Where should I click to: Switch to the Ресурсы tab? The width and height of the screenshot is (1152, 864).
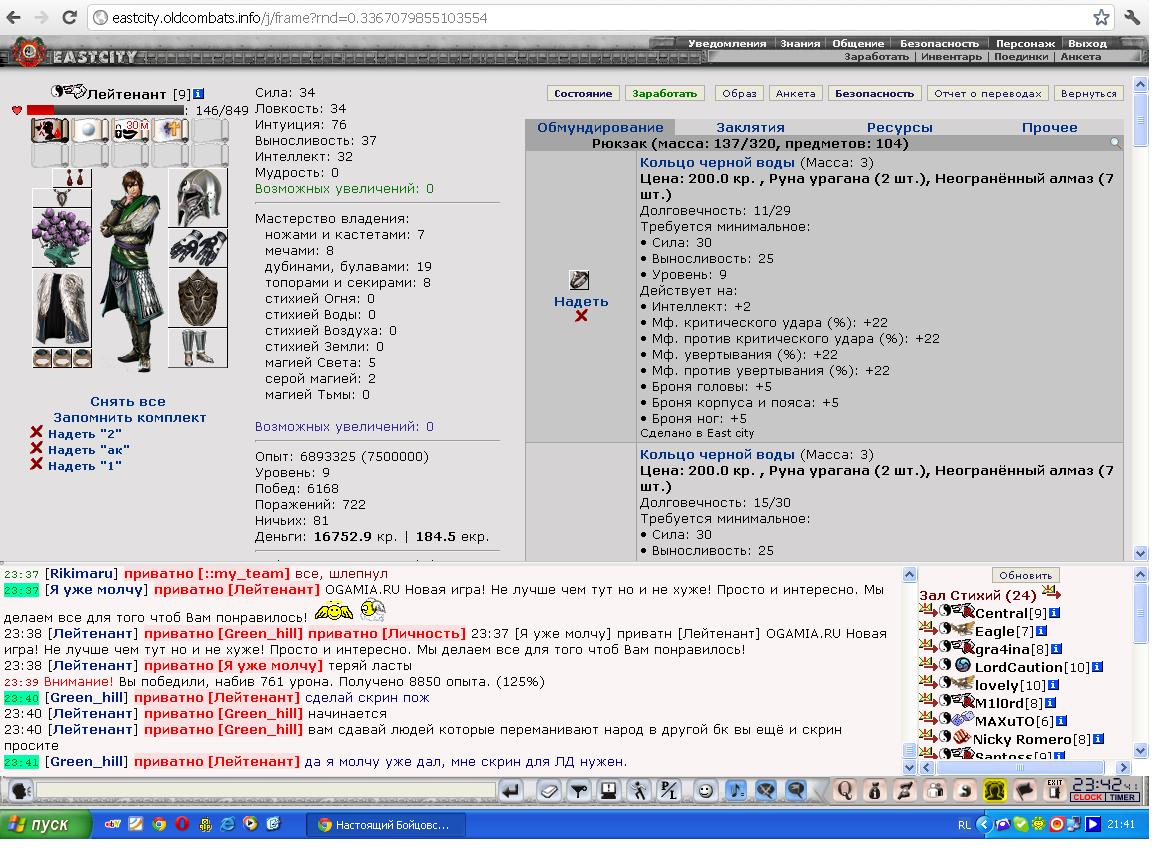899,127
